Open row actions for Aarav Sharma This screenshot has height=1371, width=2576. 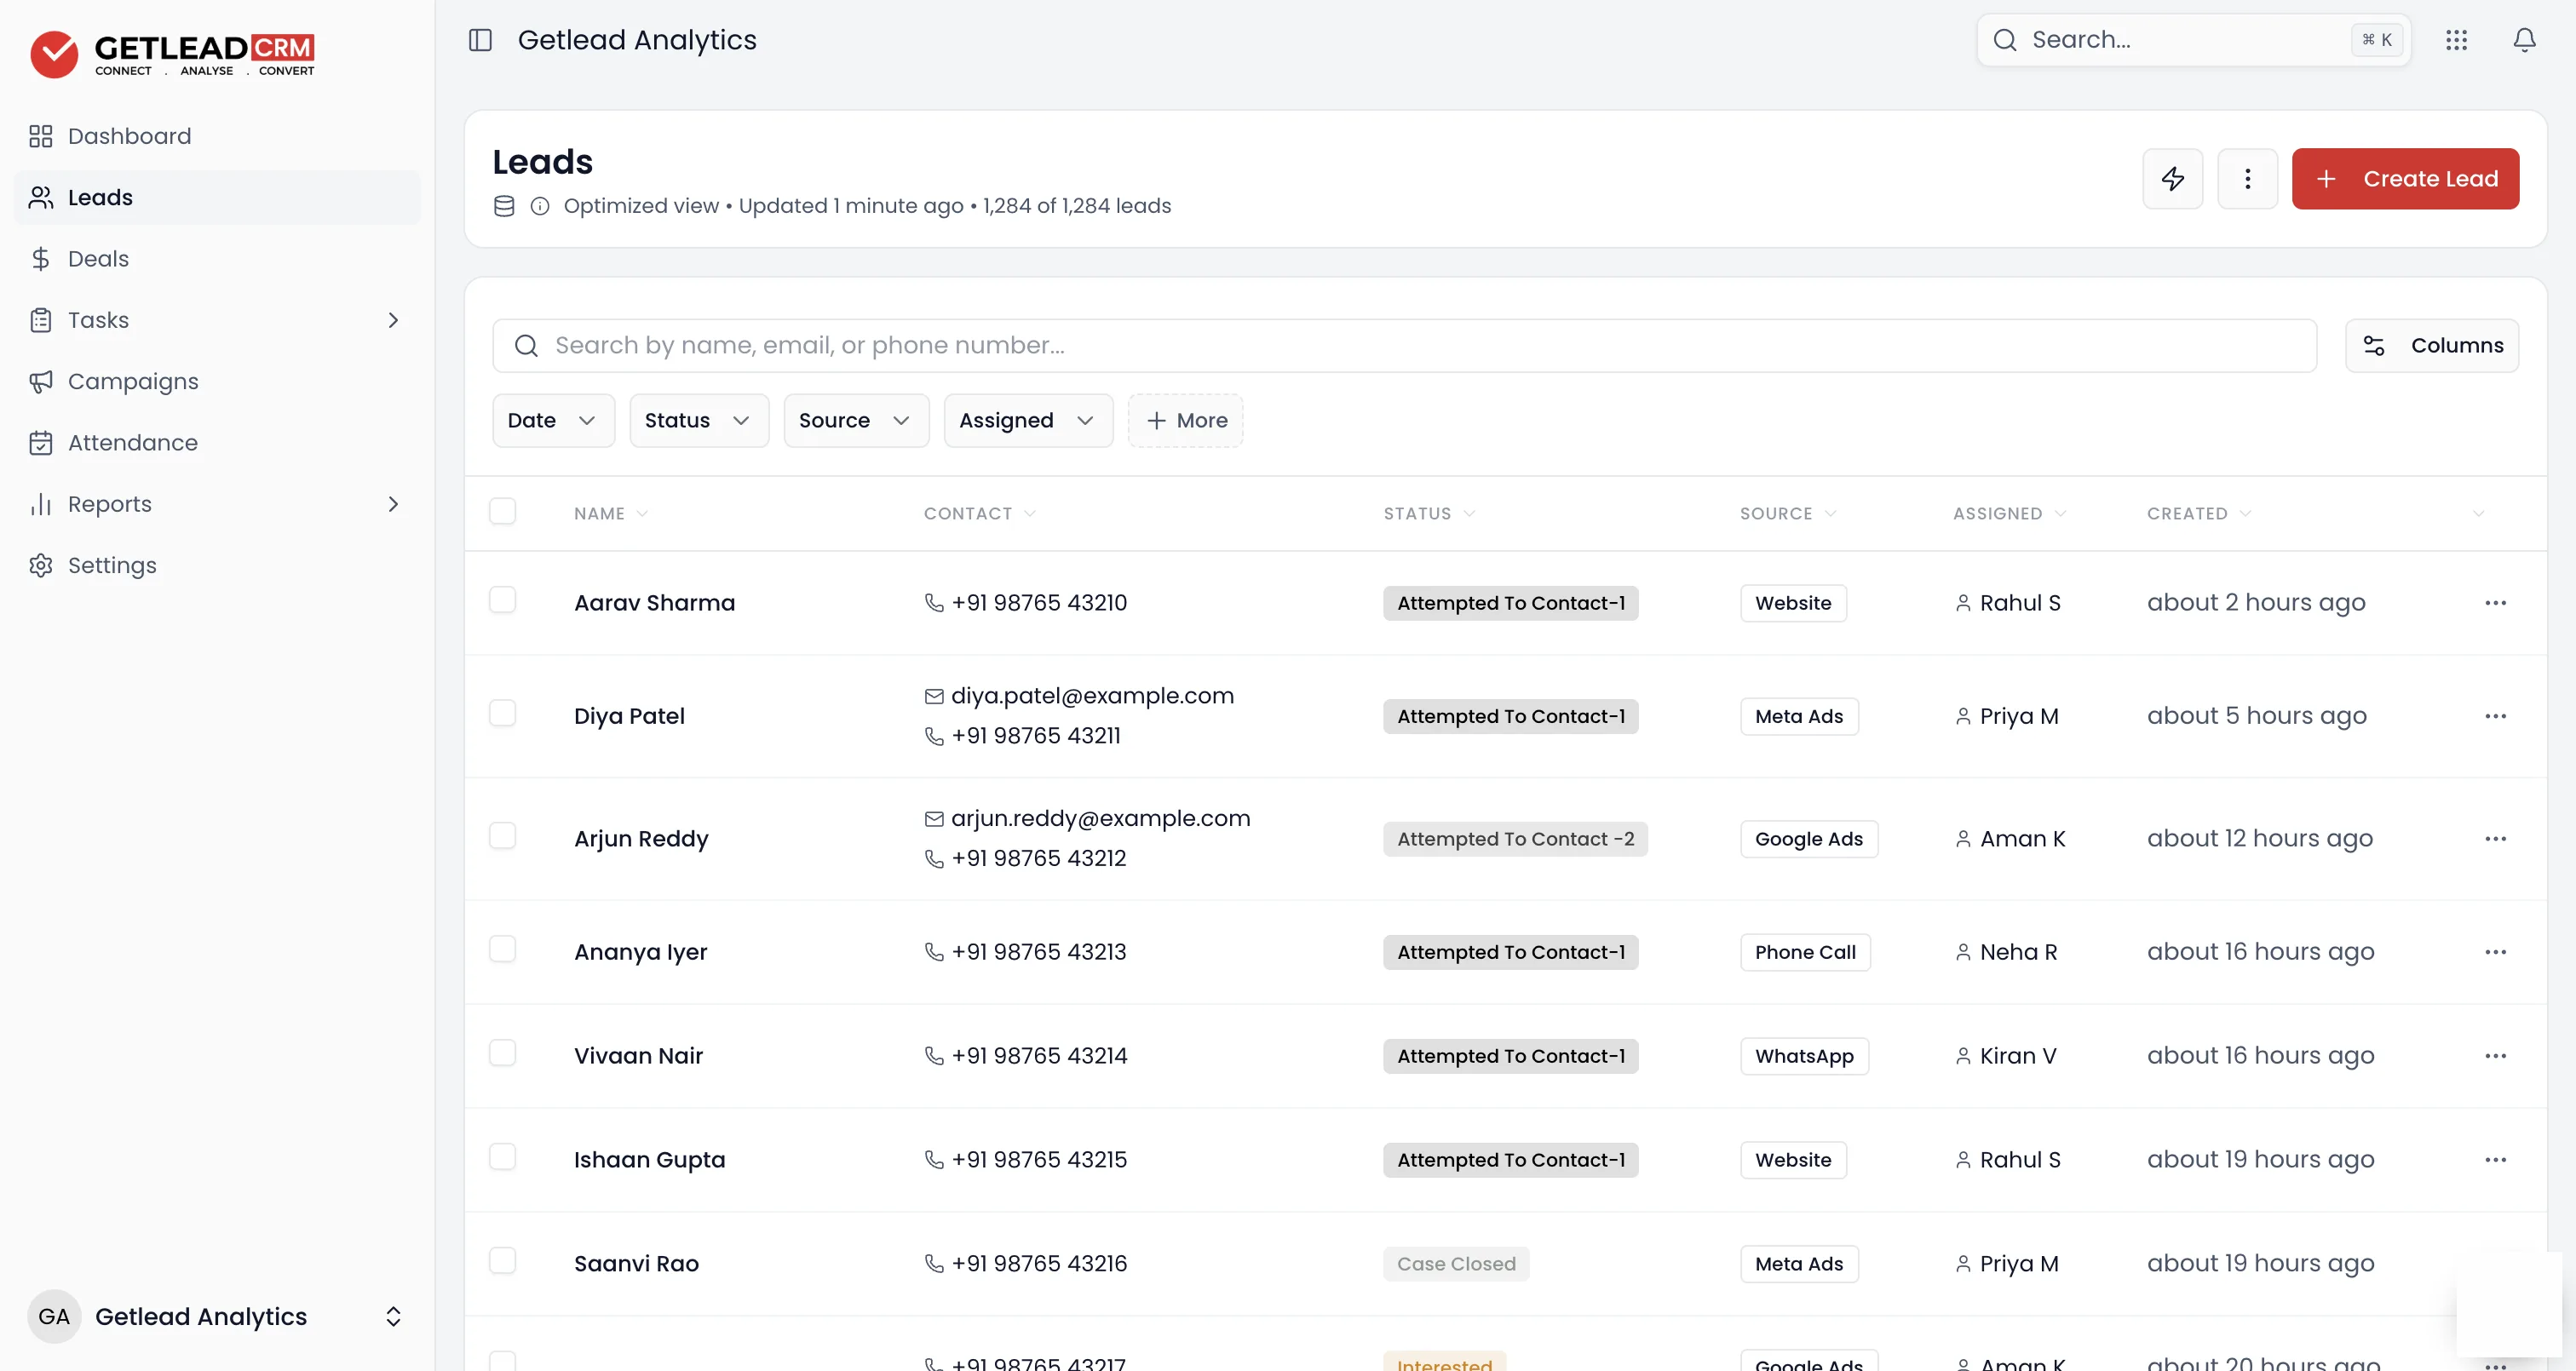pyautogui.click(x=2495, y=603)
